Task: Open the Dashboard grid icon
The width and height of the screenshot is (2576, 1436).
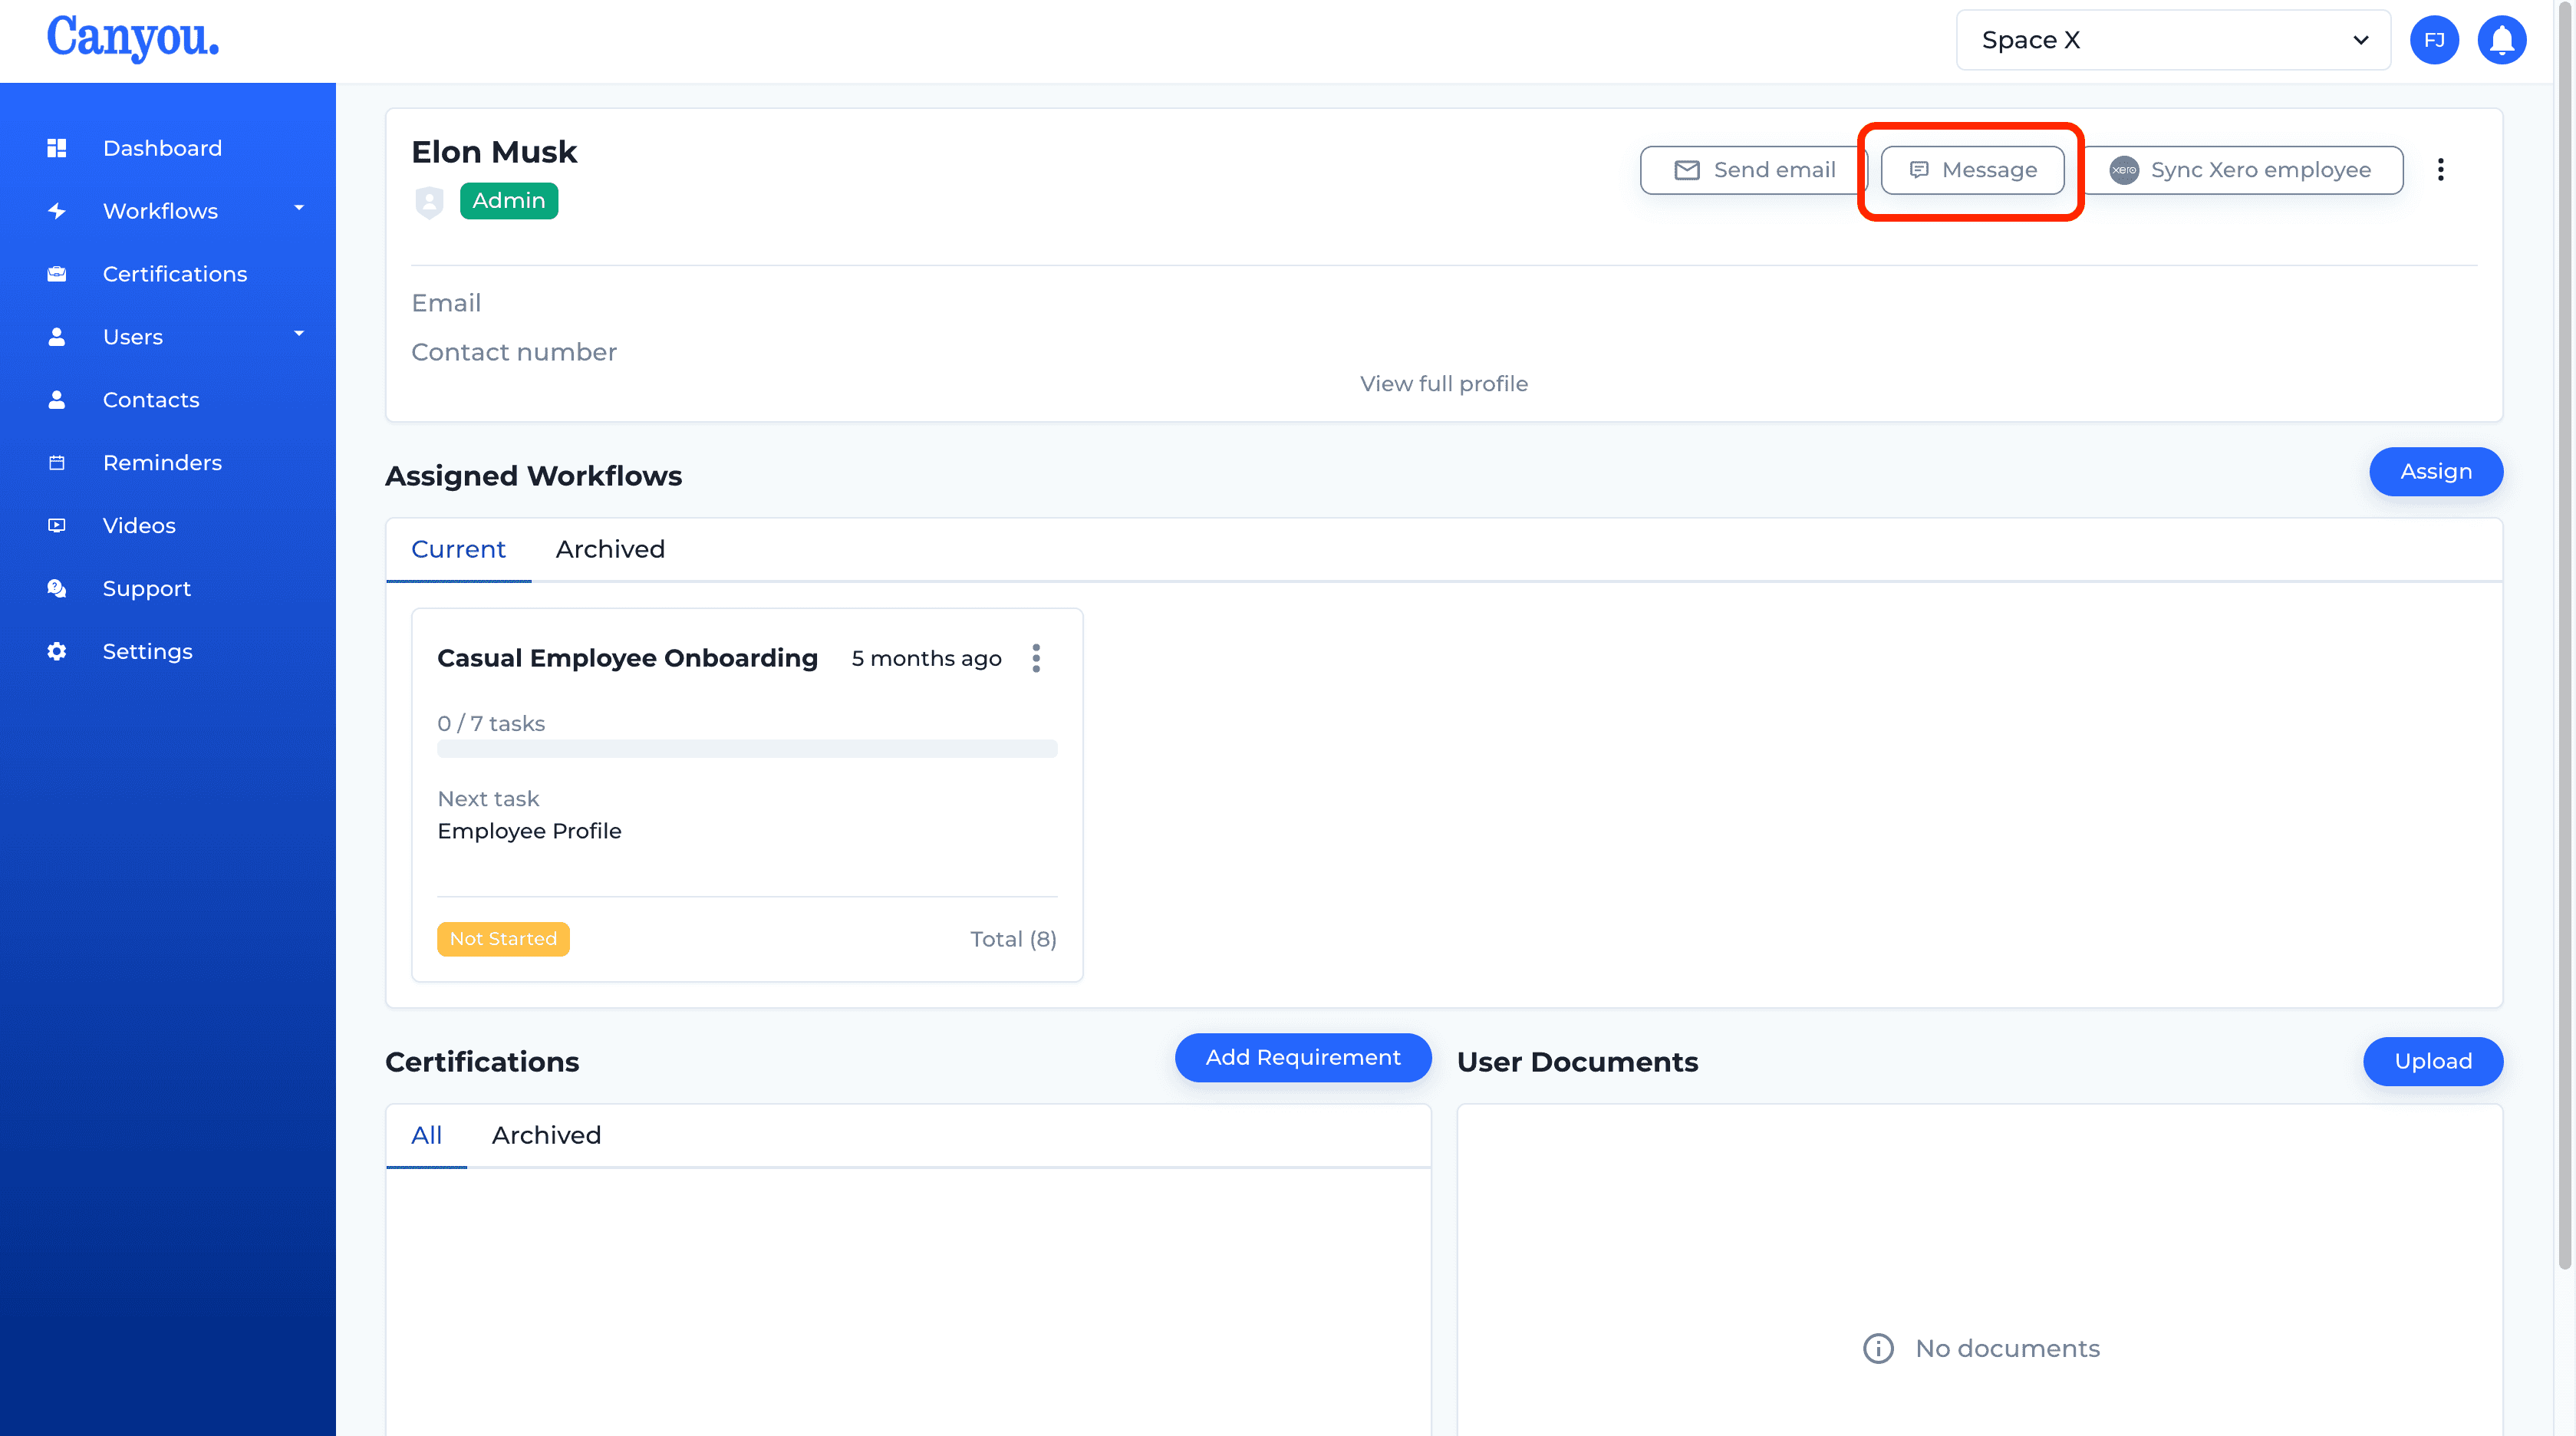Action: tap(57, 148)
